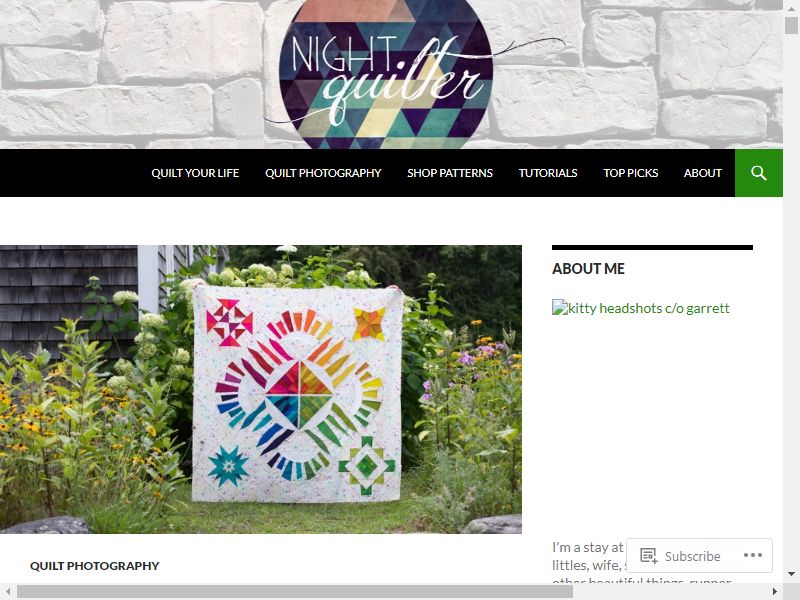800x600 pixels.
Task: Click the horizontal scrollbar right arrow
Action: [774, 591]
